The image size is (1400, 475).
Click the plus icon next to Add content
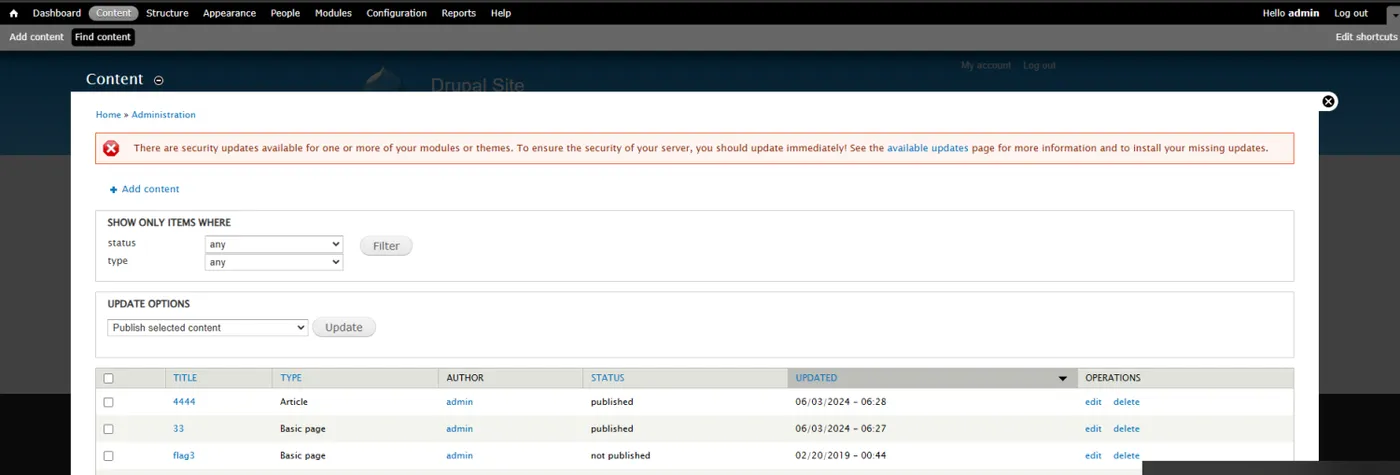click(114, 189)
